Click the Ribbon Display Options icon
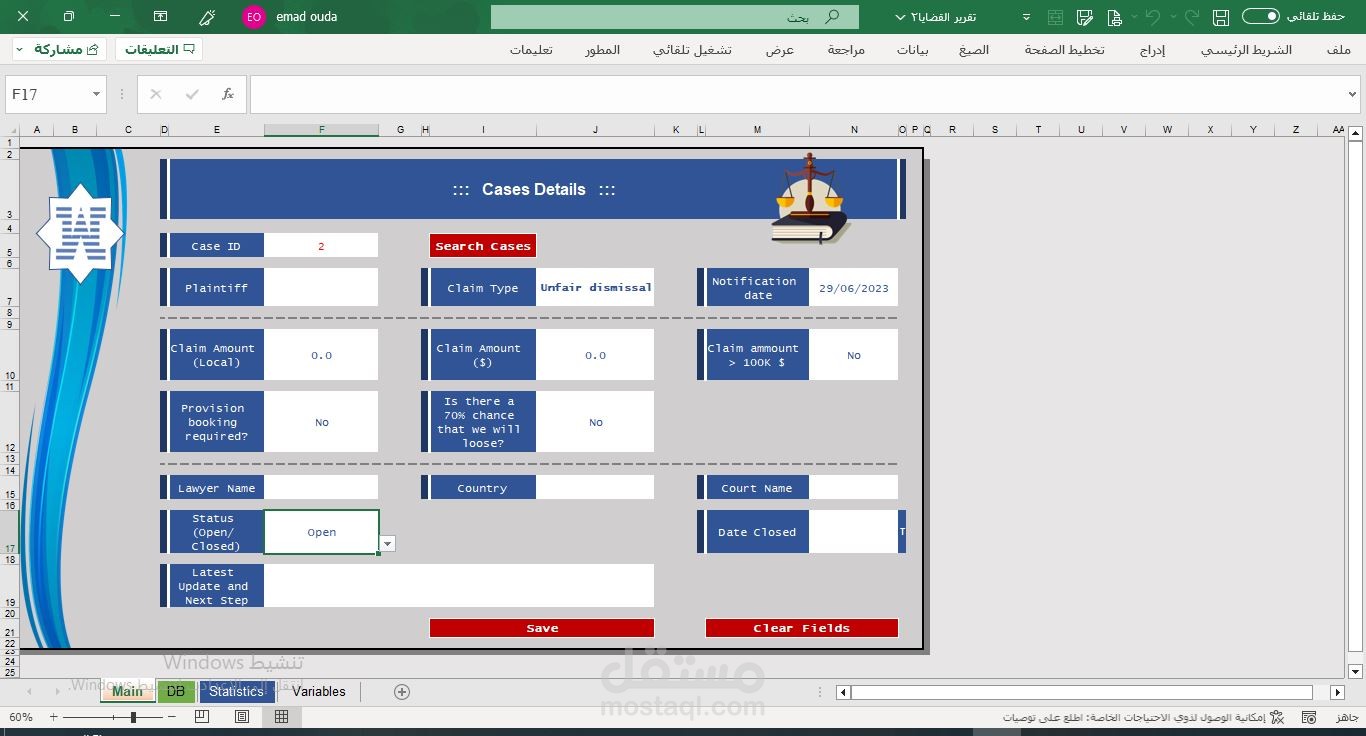1366x736 pixels. click(x=160, y=17)
